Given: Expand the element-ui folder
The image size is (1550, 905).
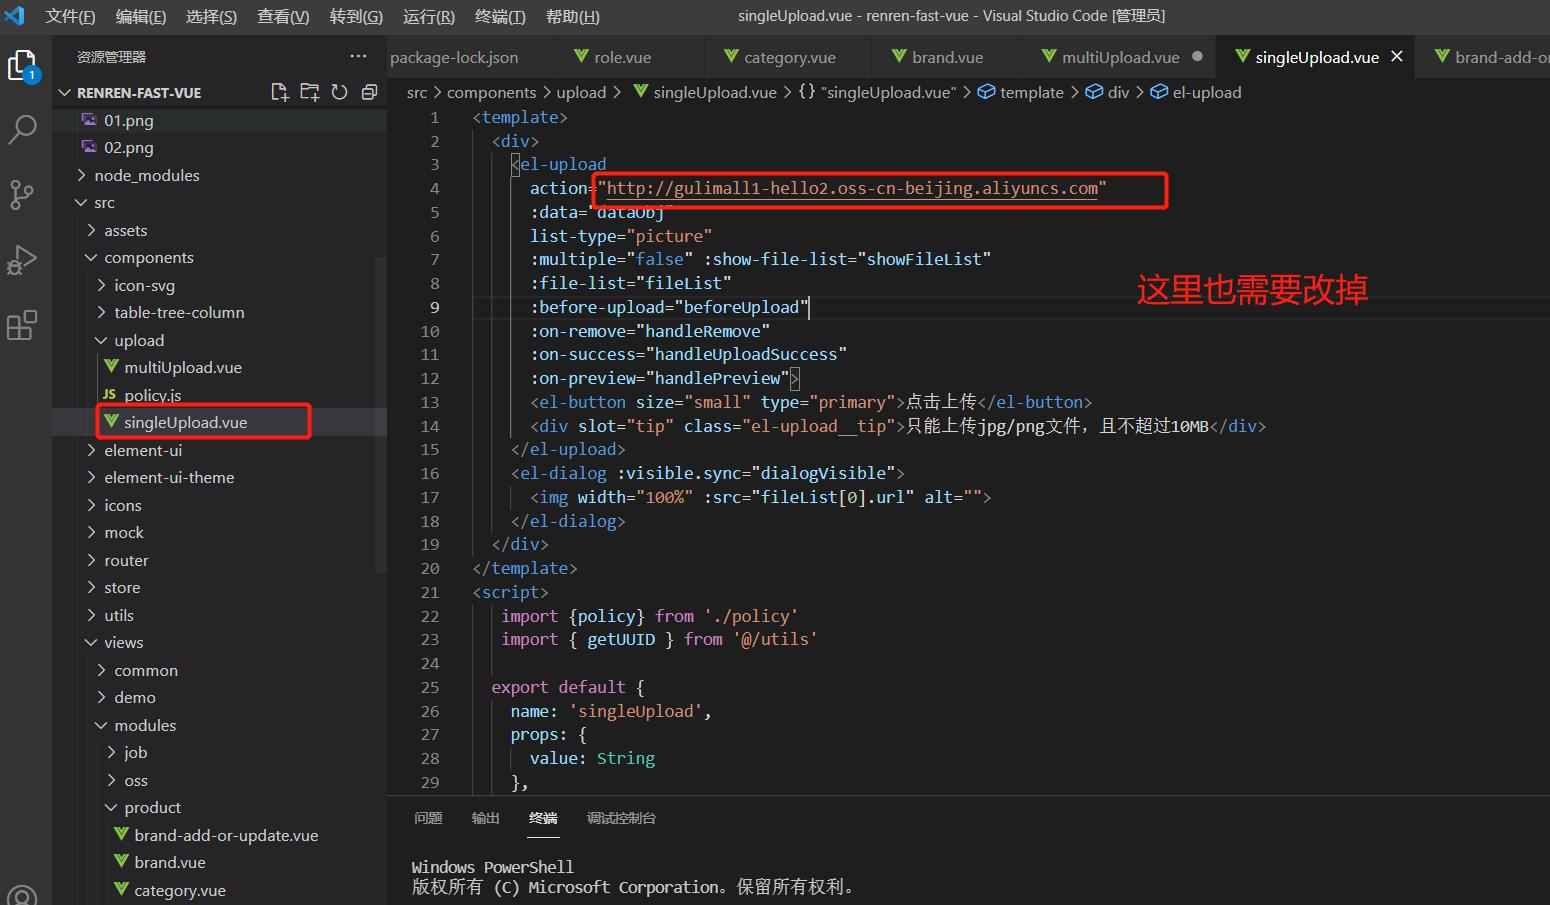Looking at the screenshot, I should 143,450.
